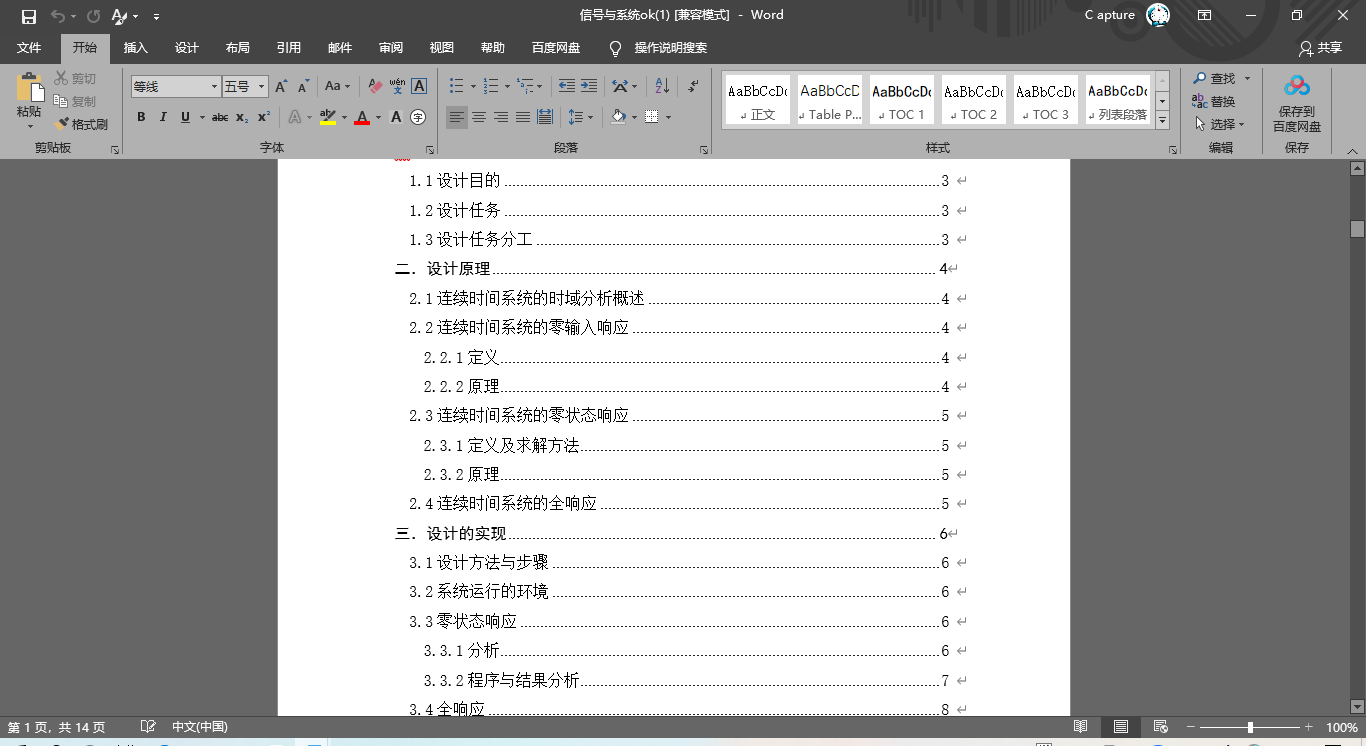This screenshot has width=1366, height=746.
Task: Click the Replace (替换) button
Action: (1214, 101)
